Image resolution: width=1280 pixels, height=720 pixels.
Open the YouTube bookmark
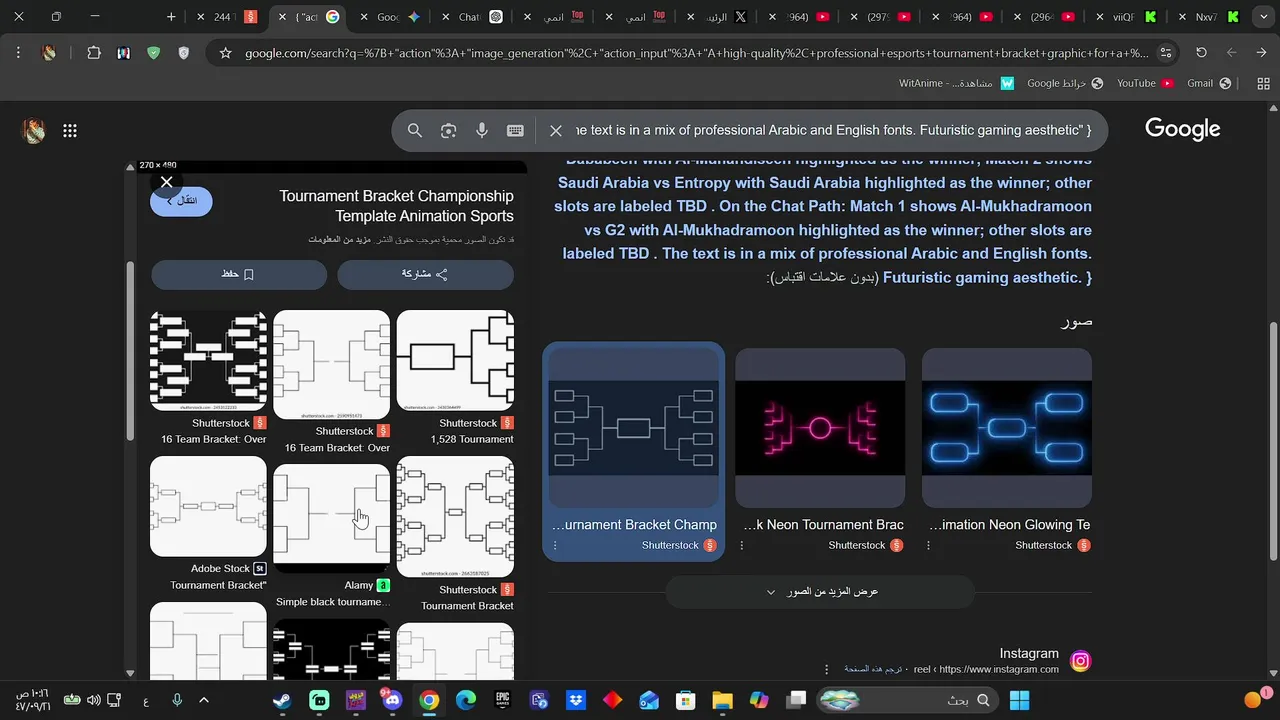1145,83
